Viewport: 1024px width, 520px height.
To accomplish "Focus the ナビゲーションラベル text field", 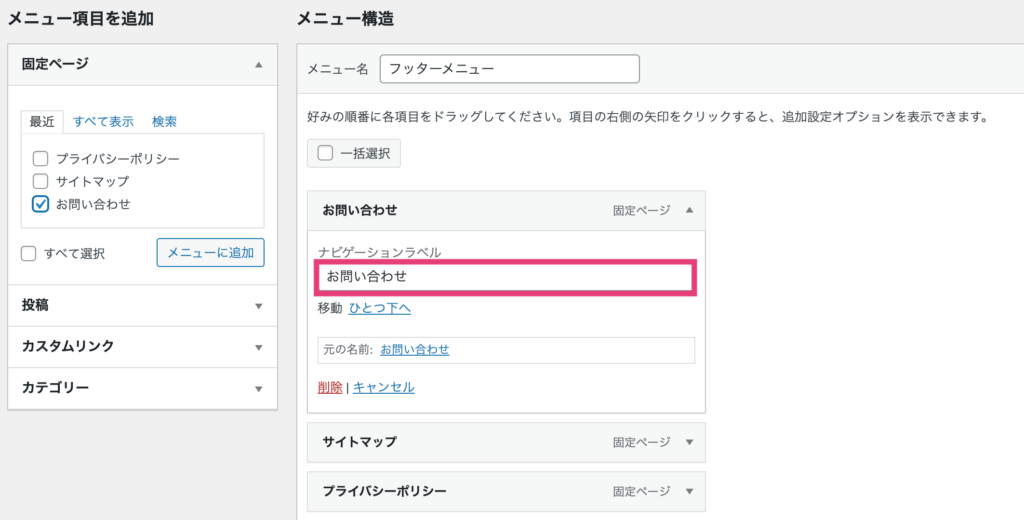I will tap(506, 277).
